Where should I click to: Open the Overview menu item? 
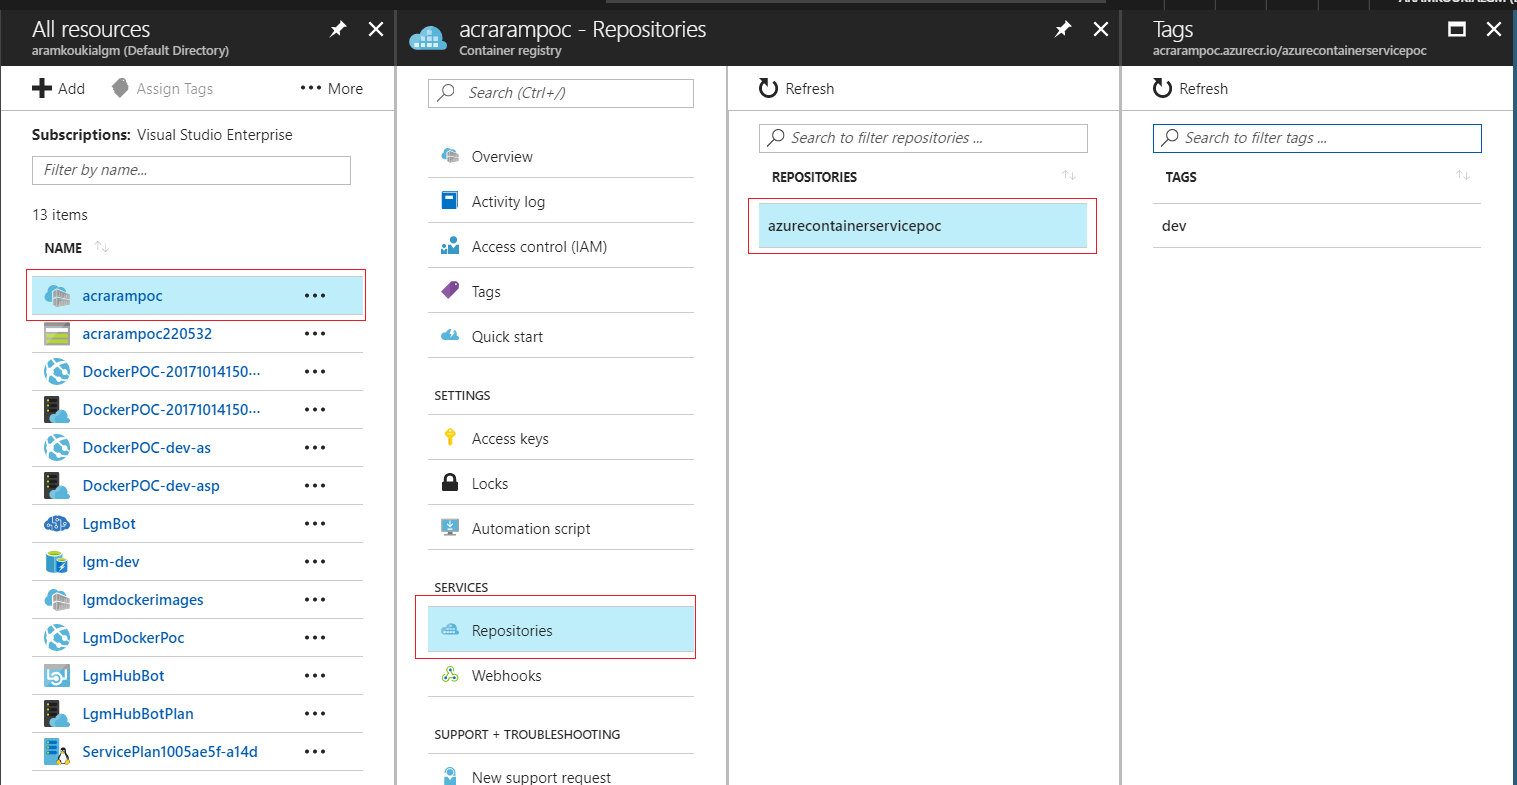click(x=561, y=156)
